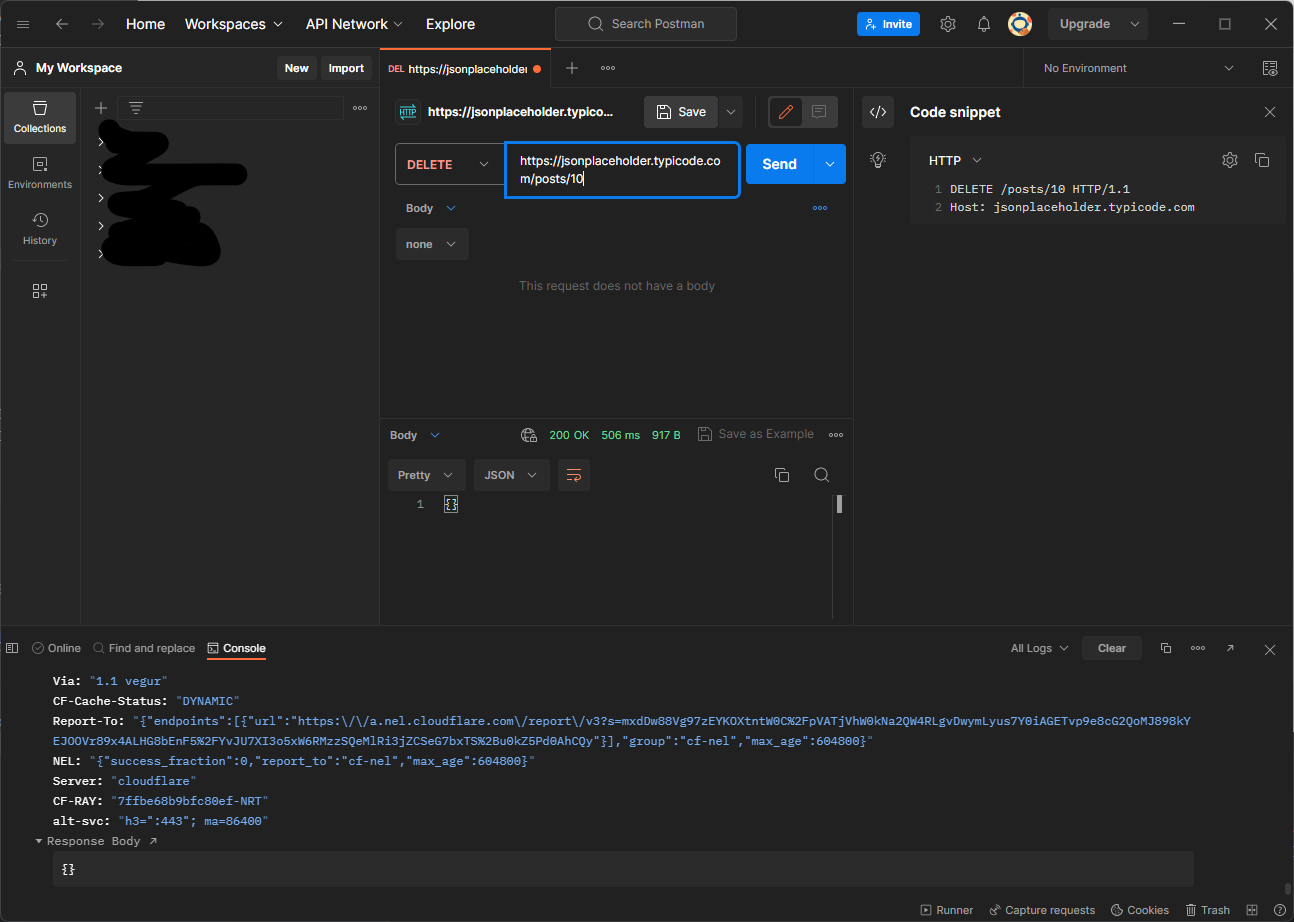Switch to the Console tab
This screenshot has height=922, width=1294.
point(236,648)
